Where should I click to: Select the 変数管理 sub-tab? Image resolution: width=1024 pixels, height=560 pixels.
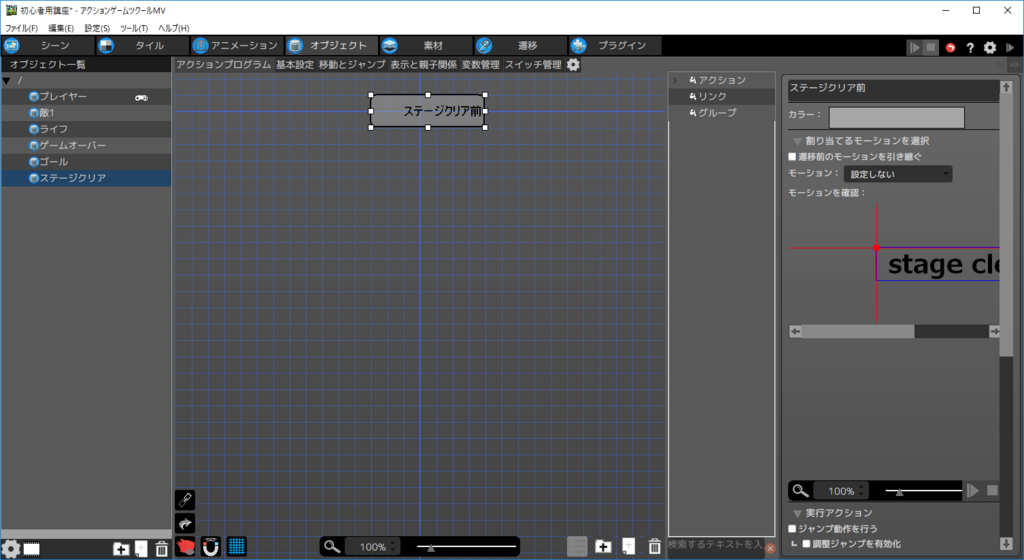[481, 65]
